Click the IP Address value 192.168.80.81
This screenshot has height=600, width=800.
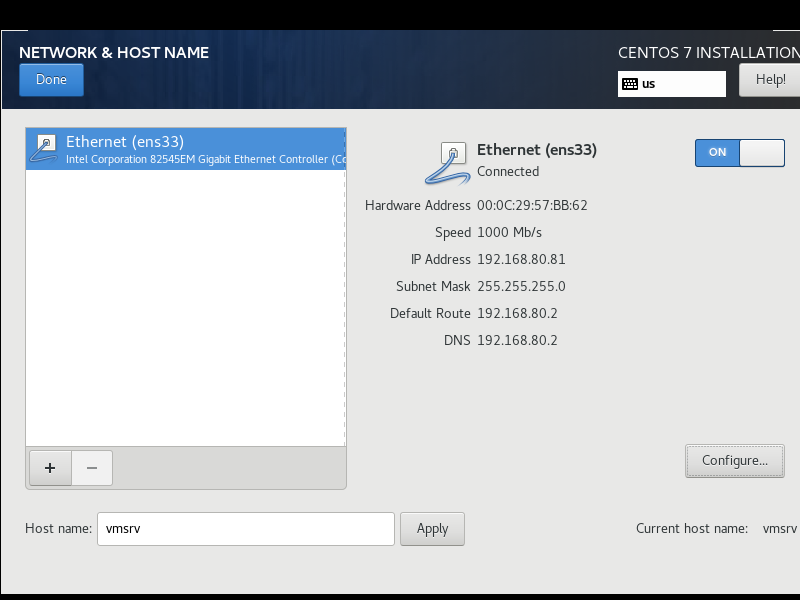(521, 259)
